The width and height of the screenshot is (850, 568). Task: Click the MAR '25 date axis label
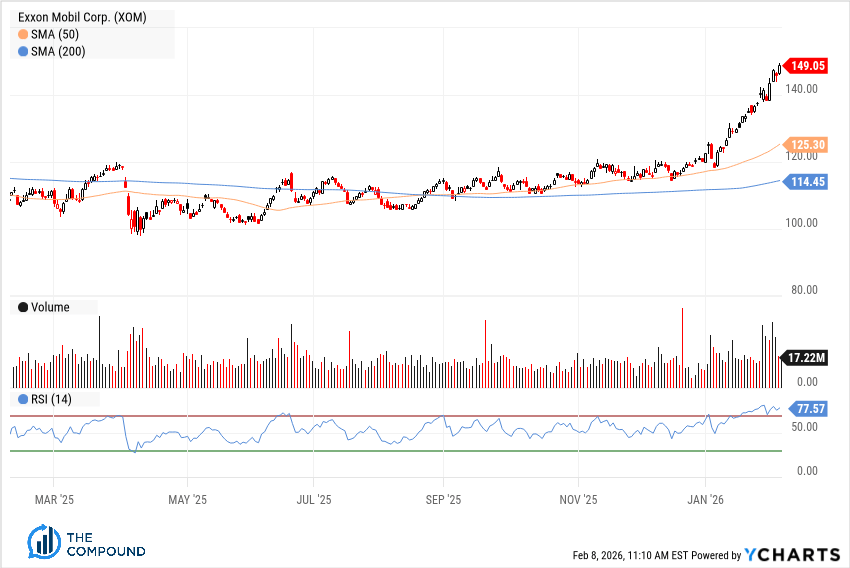[x=54, y=500]
